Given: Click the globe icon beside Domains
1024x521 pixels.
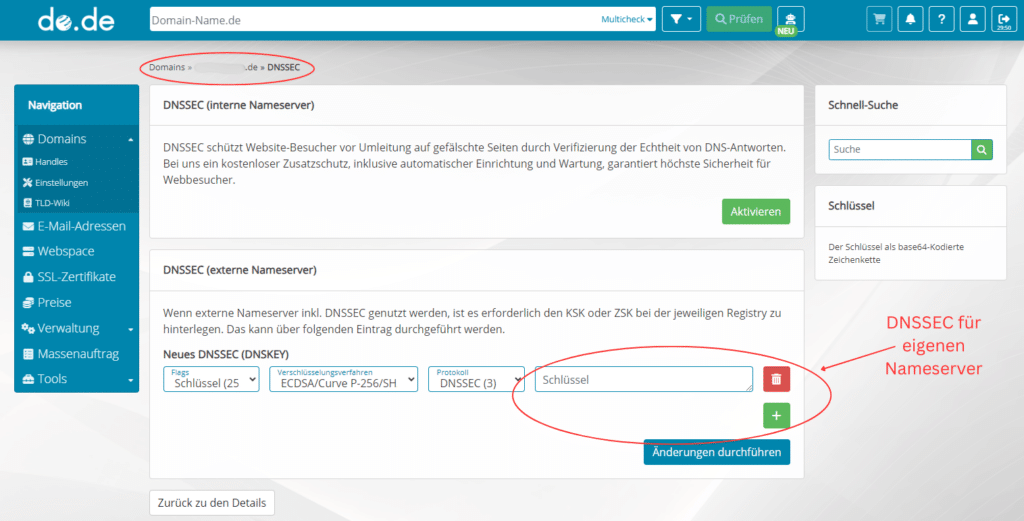Looking at the screenshot, I should click(x=28, y=139).
